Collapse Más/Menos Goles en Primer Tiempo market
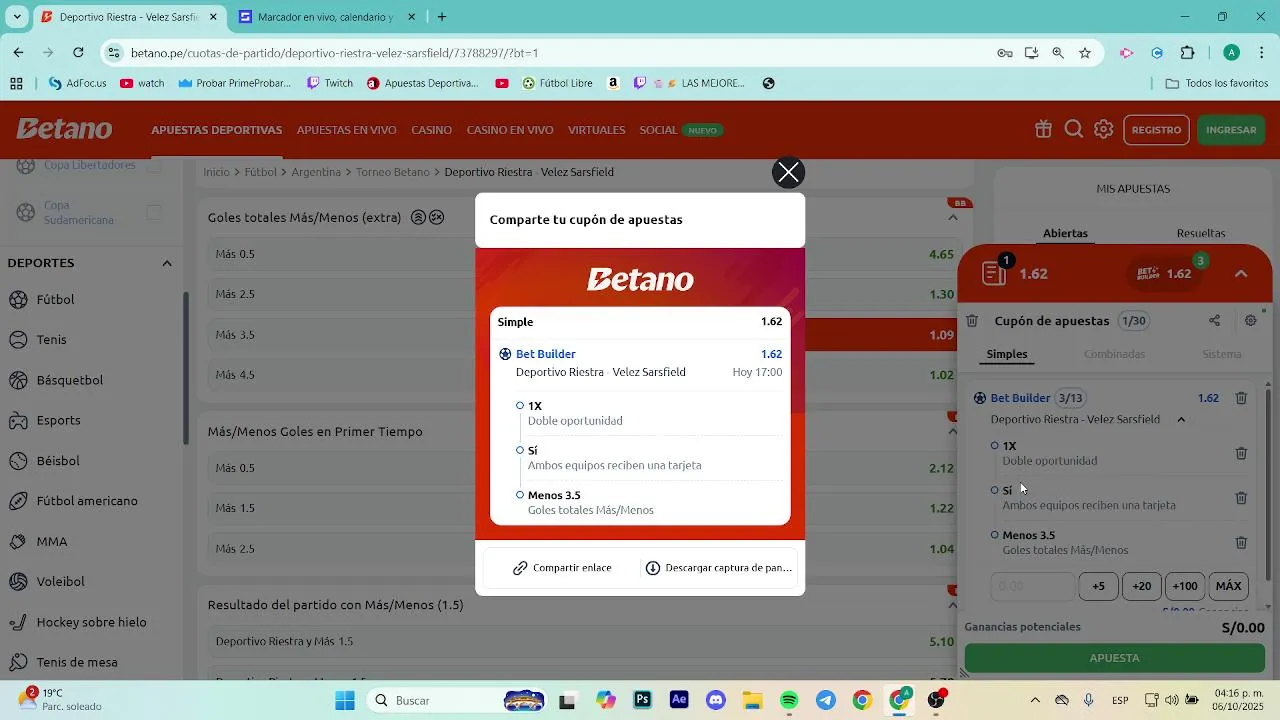Viewport: 1280px width, 720px height. coord(953,432)
